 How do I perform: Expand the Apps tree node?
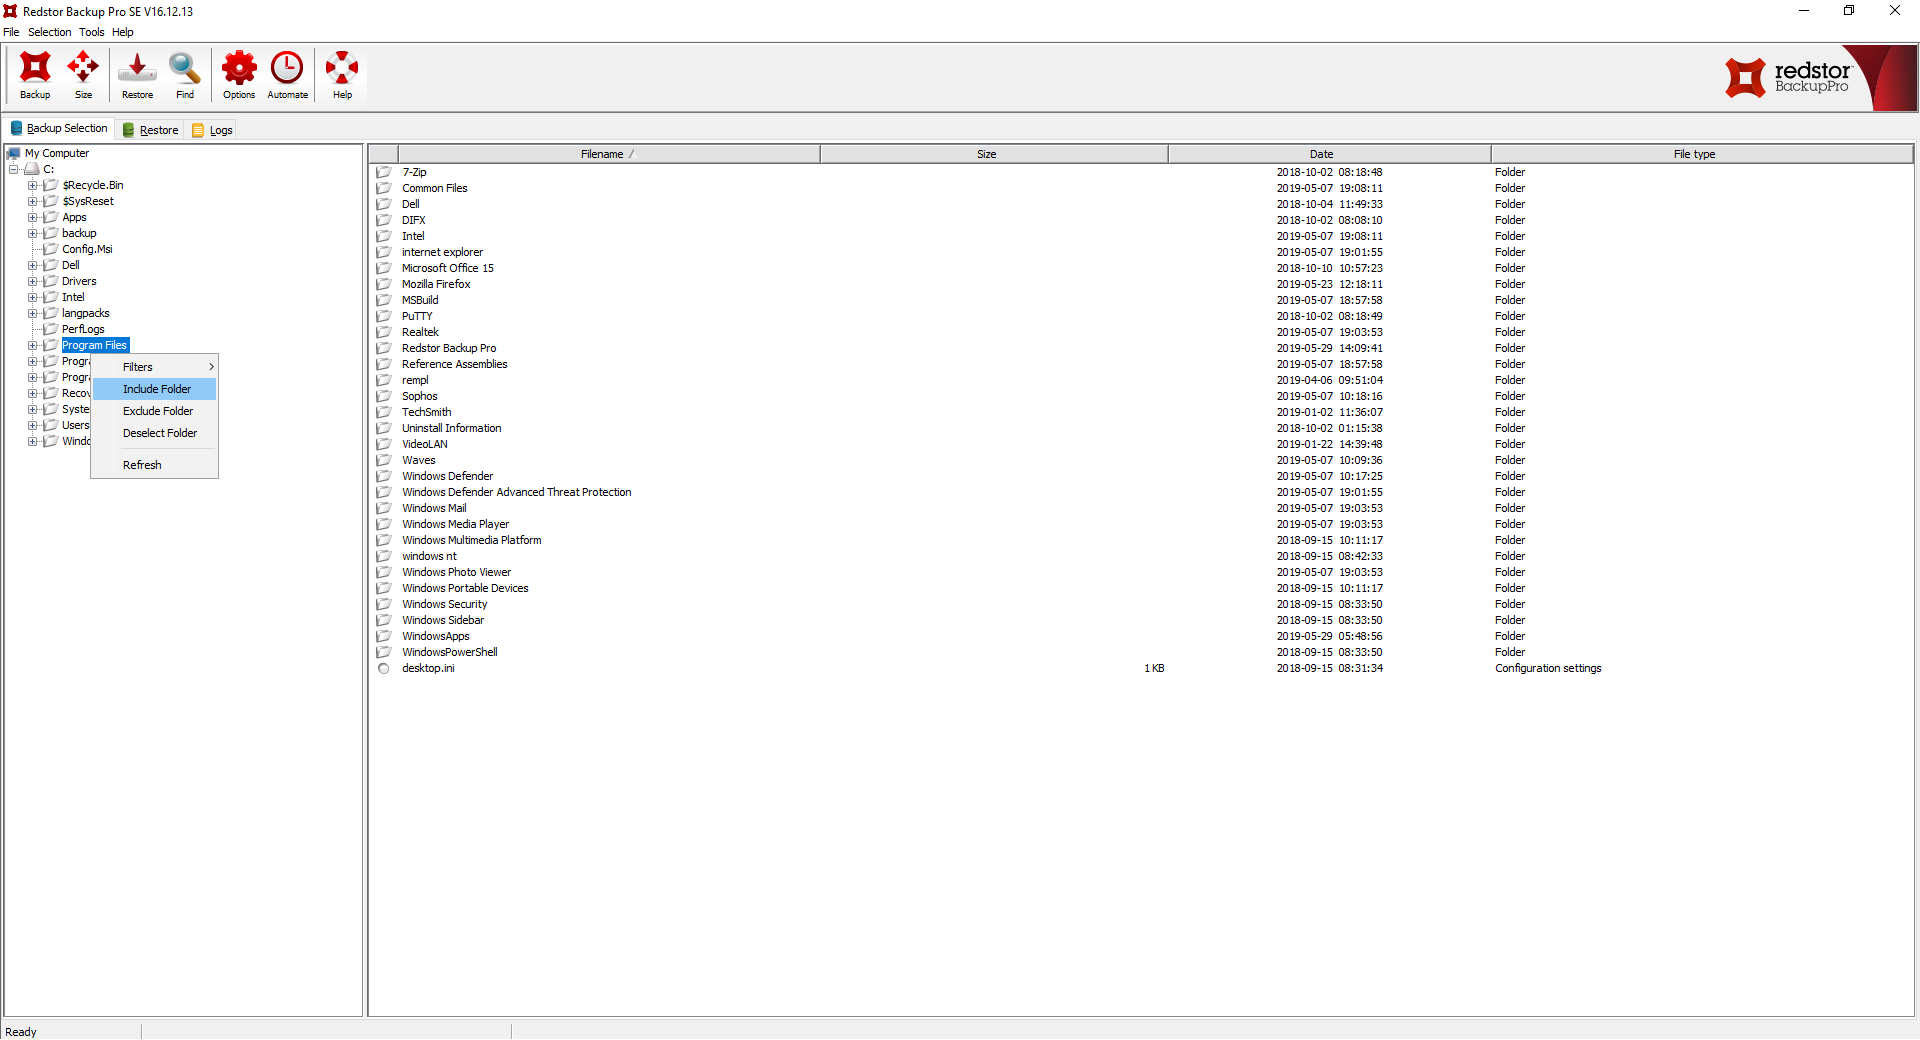pyautogui.click(x=32, y=217)
